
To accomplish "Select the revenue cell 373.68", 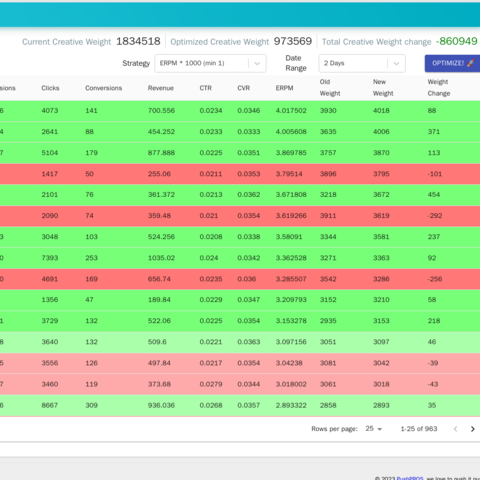I will [x=159, y=384].
